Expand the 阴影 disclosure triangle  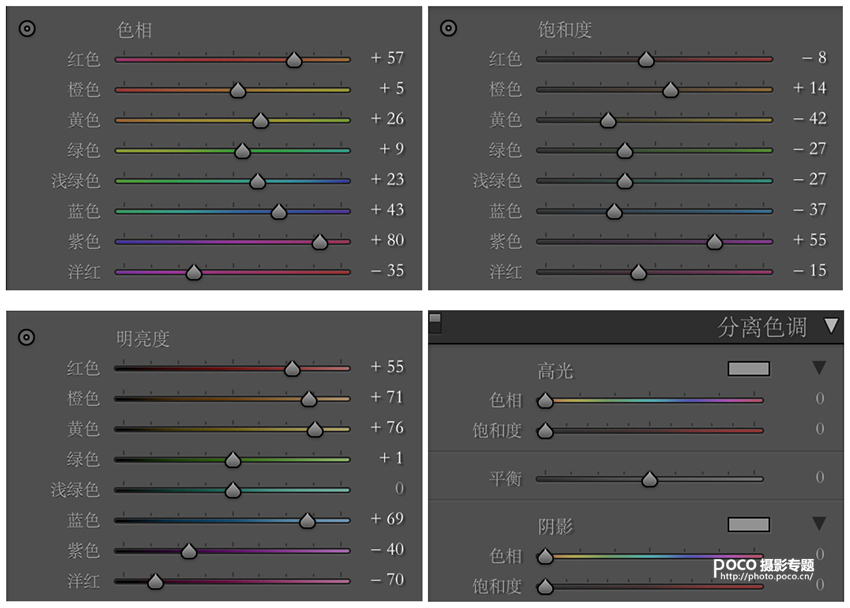(x=819, y=523)
